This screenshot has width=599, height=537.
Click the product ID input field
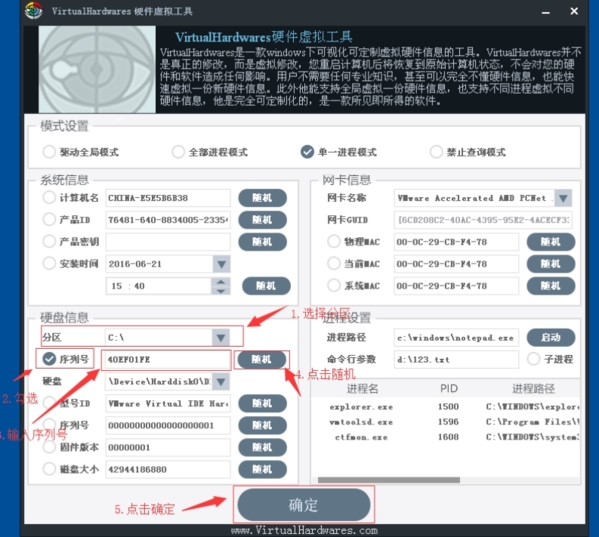tap(168, 220)
